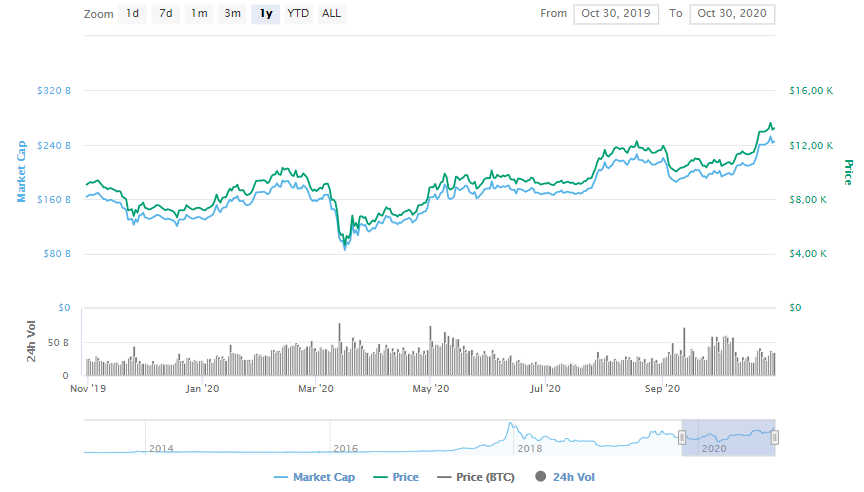Select the 7d zoom range

pyautogui.click(x=166, y=14)
